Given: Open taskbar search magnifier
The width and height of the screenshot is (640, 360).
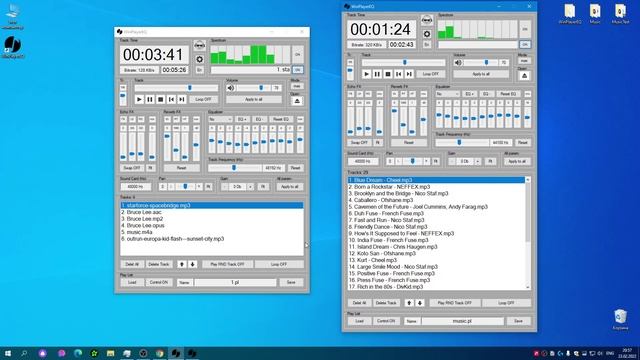Looking at the screenshot, I should (x=24, y=353).
